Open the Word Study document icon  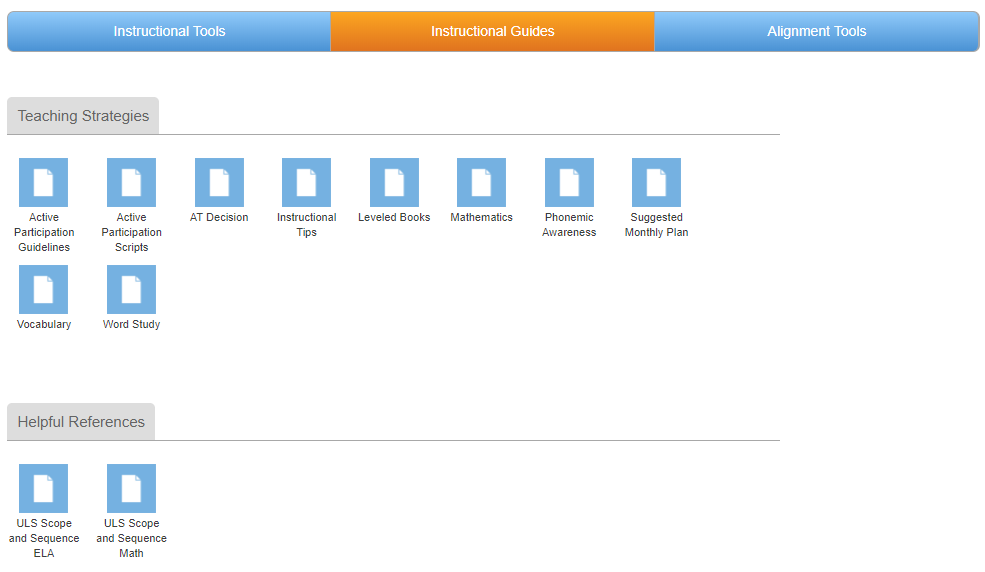coord(131,289)
